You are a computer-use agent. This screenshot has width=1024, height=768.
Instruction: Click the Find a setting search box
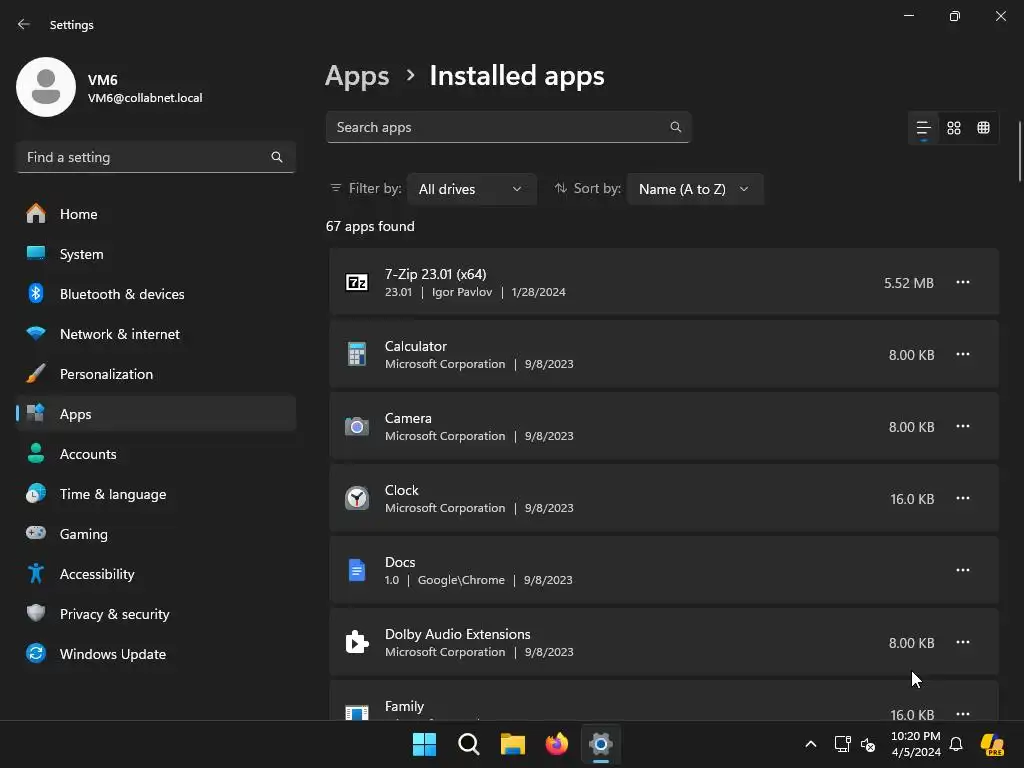(145, 157)
